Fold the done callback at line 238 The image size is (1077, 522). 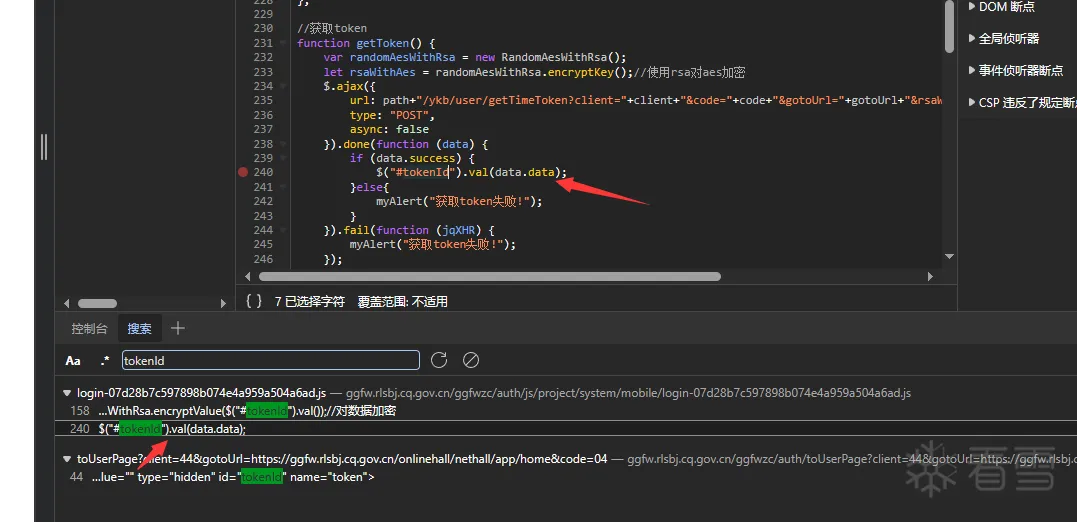pyautogui.click(x=283, y=144)
